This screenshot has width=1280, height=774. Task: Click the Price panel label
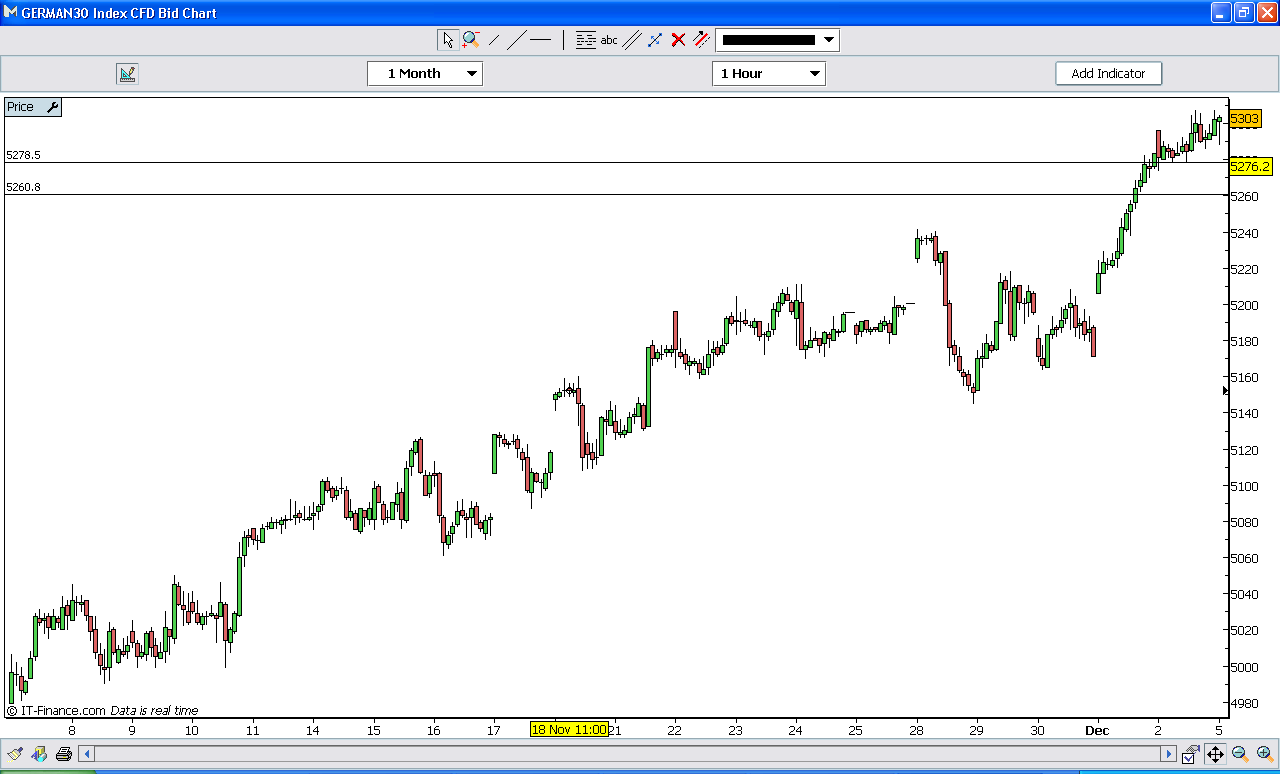click(x=20, y=107)
